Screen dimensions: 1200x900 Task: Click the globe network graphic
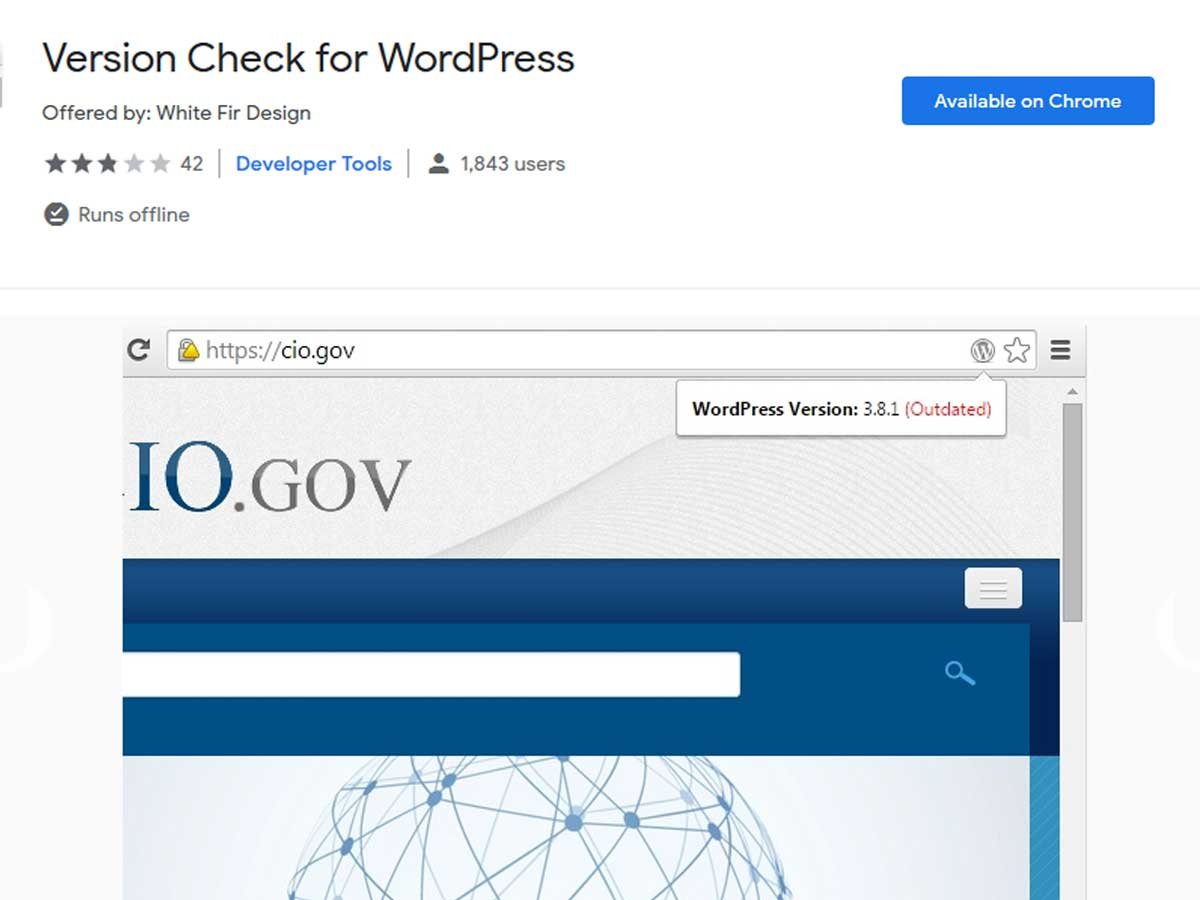pyautogui.click(x=540, y=830)
